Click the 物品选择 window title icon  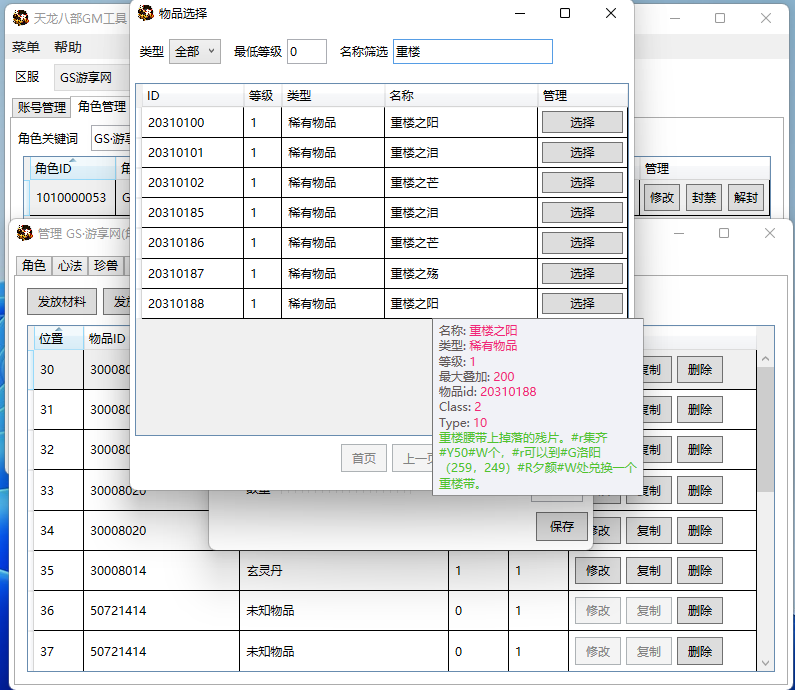pos(147,13)
